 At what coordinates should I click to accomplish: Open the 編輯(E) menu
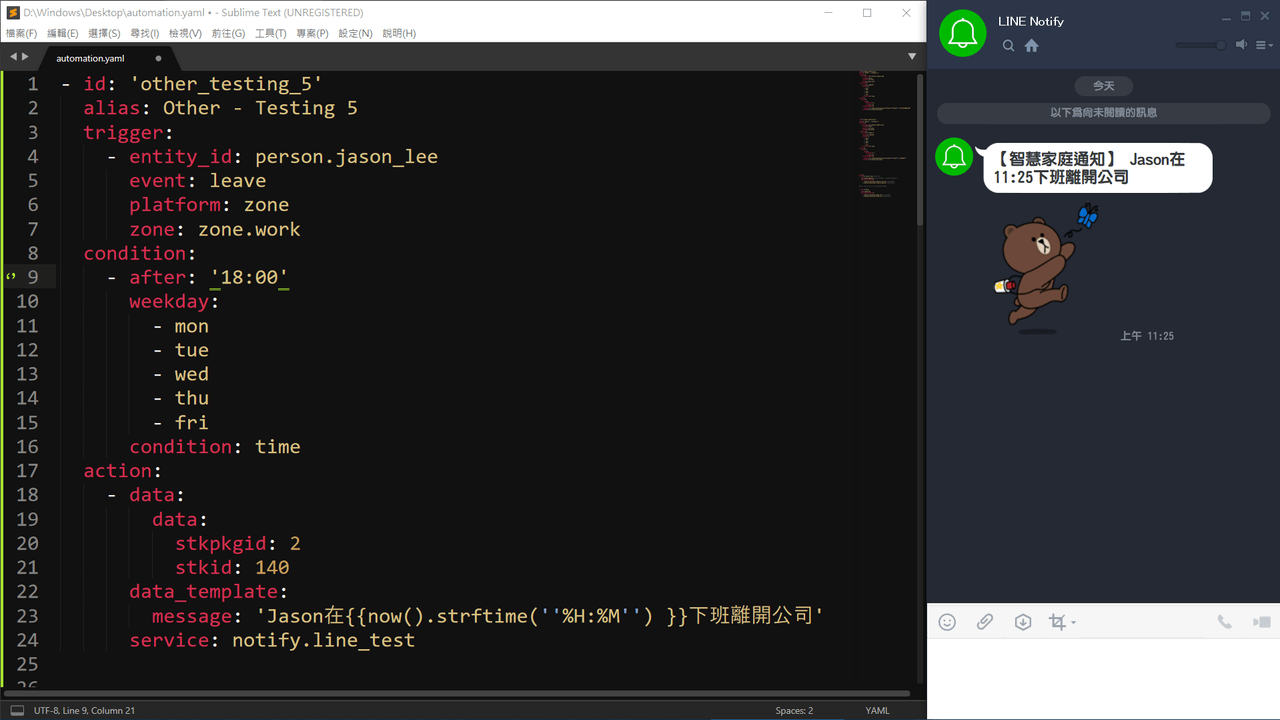pyautogui.click(x=63, y=33)
